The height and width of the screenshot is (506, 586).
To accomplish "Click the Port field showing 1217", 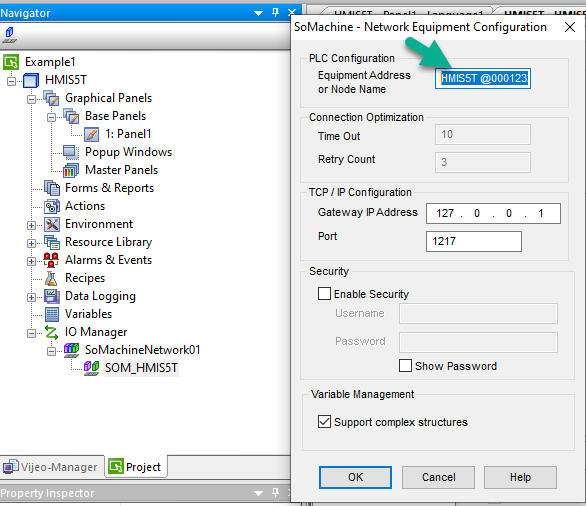I will point(474,241).
